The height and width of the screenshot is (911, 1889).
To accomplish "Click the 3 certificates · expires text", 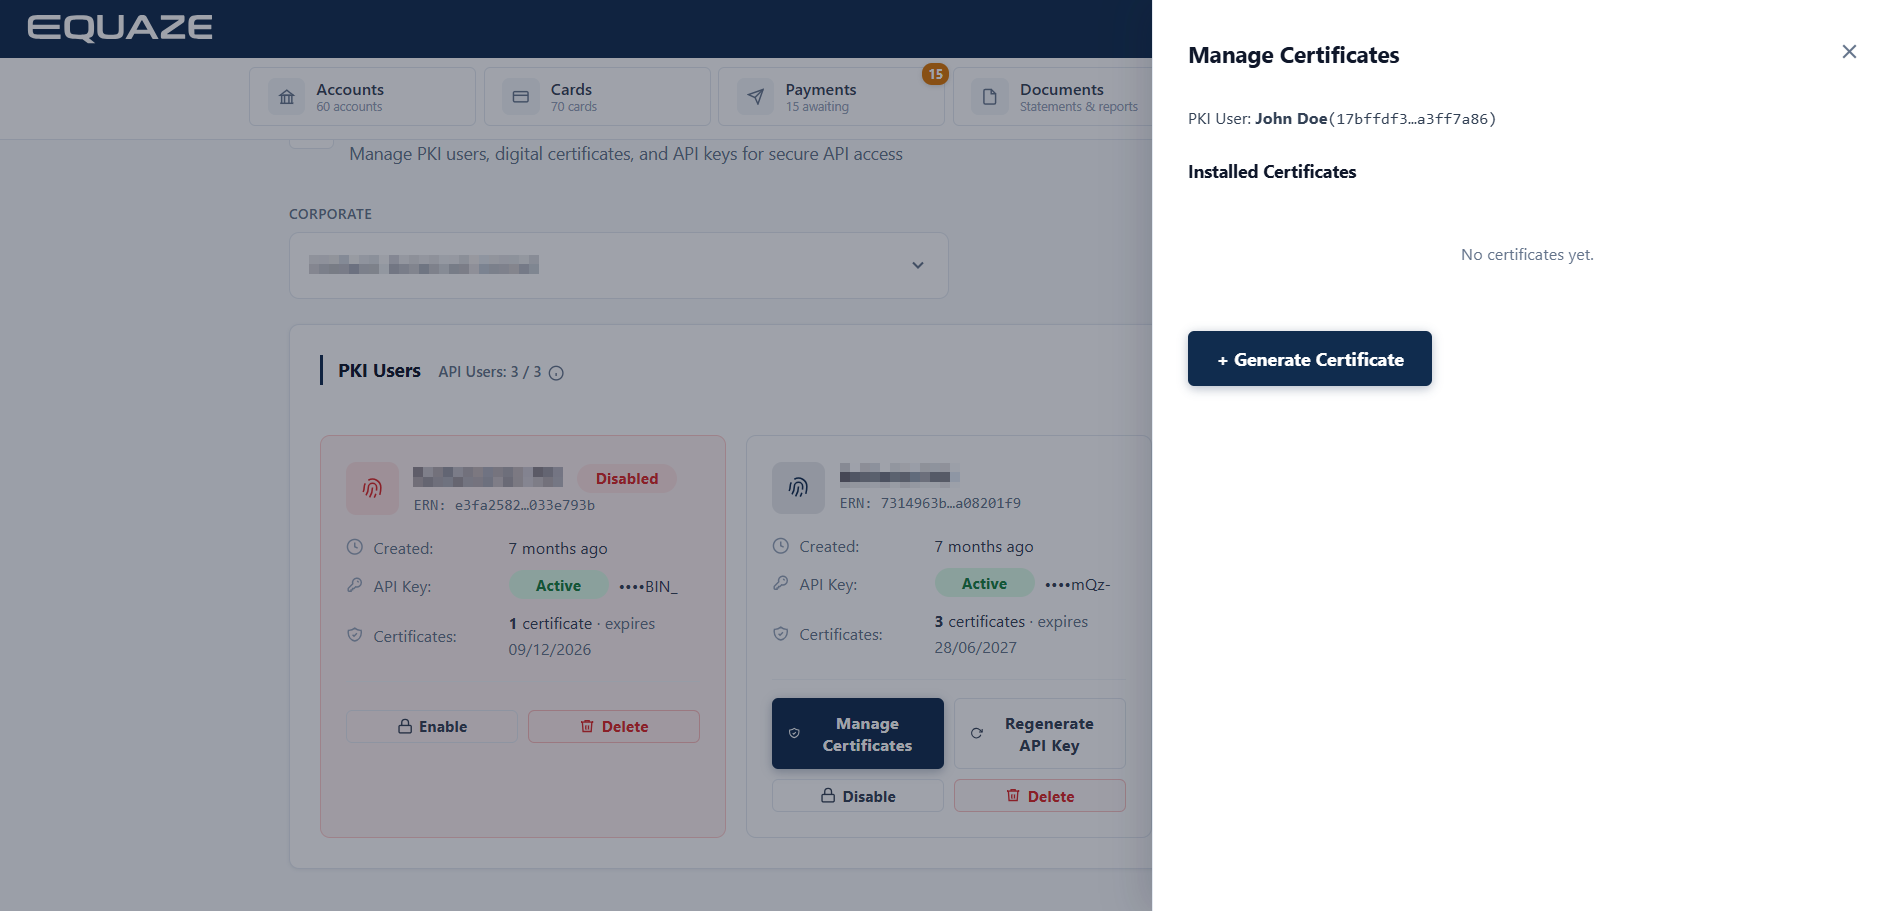I will pos(1011,622).
